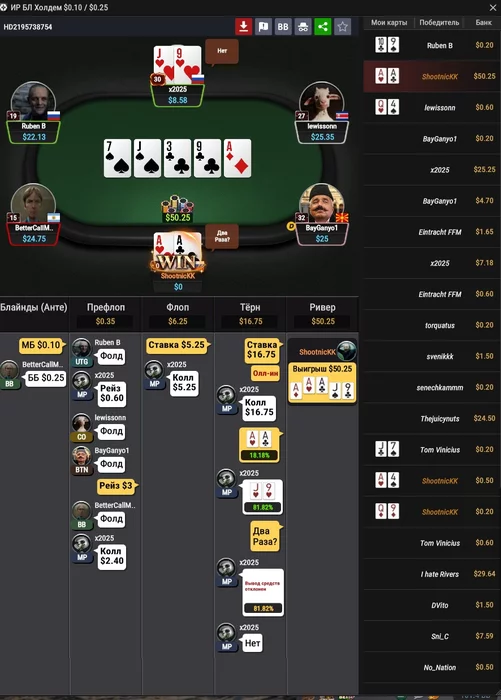Click Ruben B player avatar

(x=33, y=102)
